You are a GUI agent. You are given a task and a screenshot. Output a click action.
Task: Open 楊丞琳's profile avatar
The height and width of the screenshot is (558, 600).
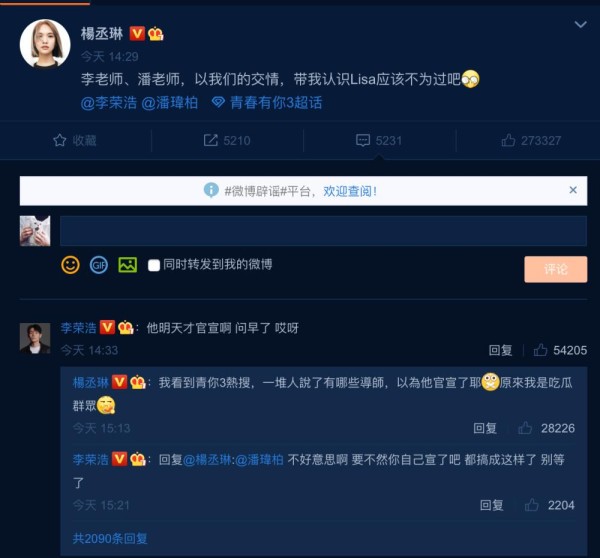coord(45,43)
